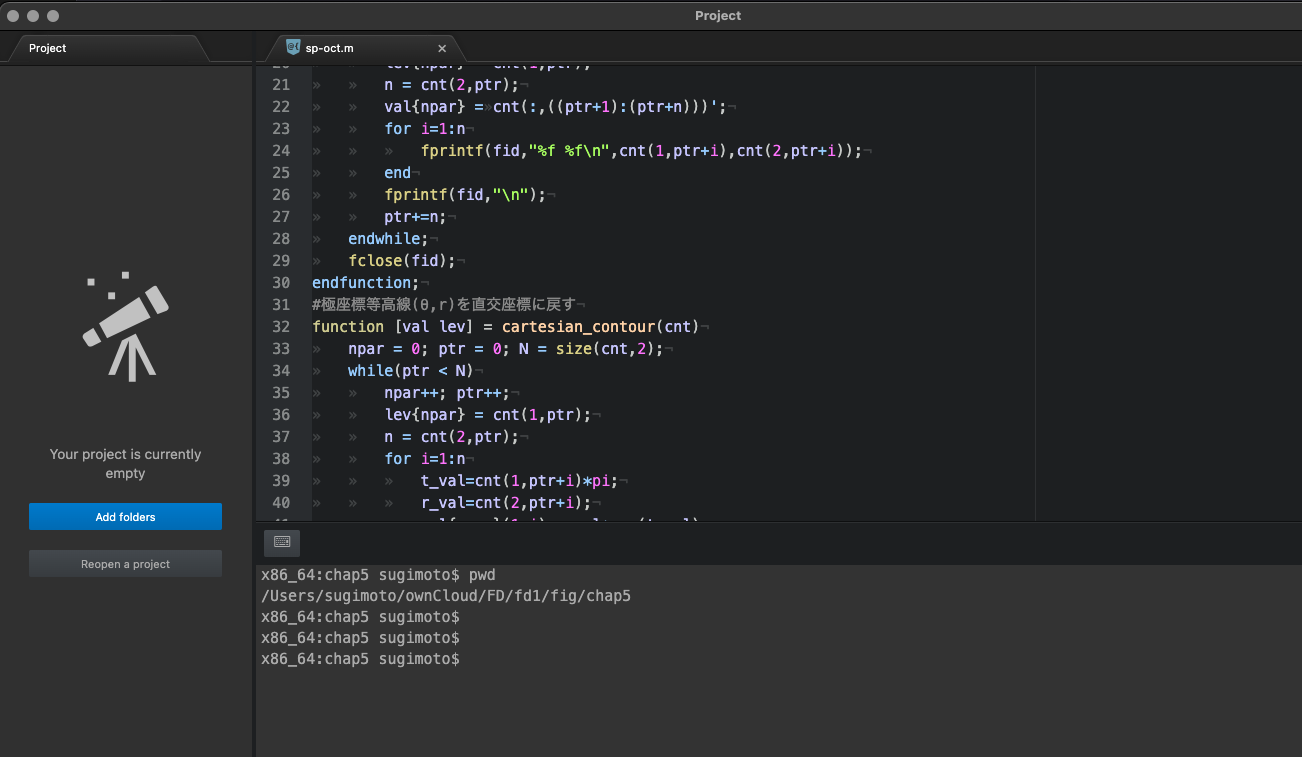Click 'ptr+=n;' on line 27
This screenshot has height=757, width=1302.
click(x=416, y=217)
